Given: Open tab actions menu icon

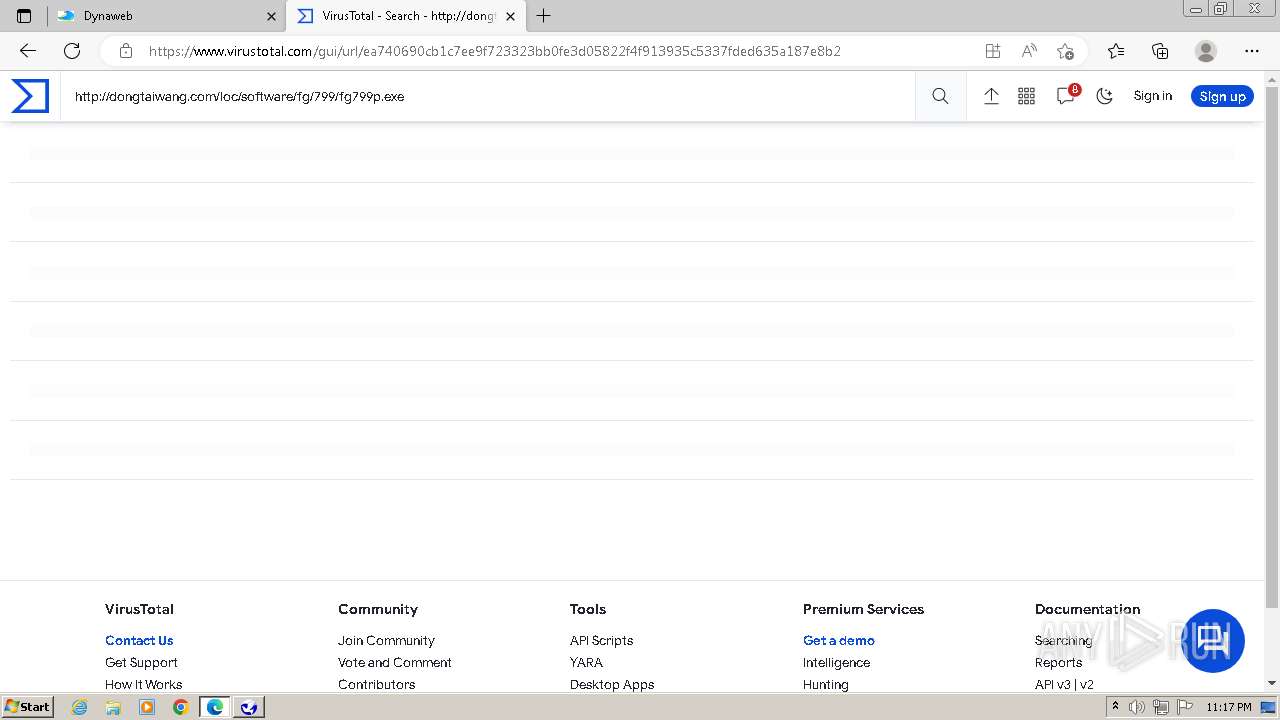Looking at the screenshot, I should [x=24, y=16].
